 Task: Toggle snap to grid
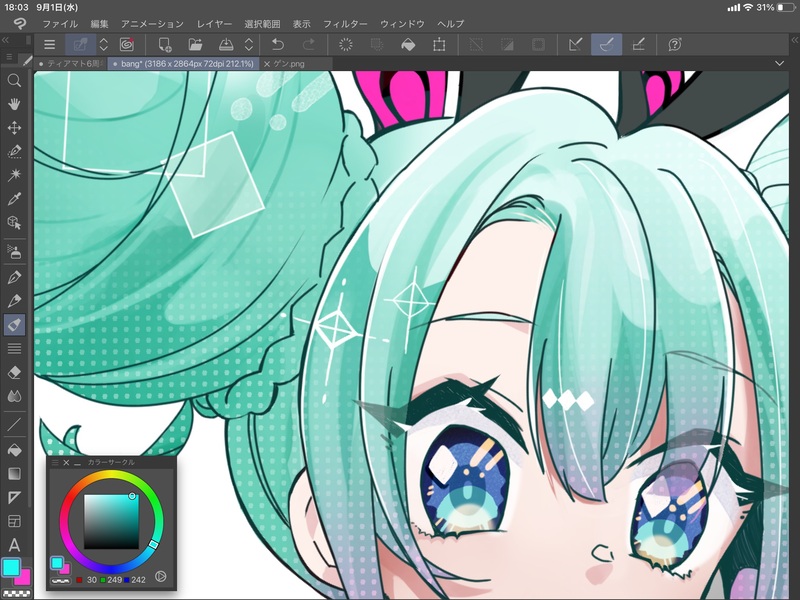coord(638,45)
